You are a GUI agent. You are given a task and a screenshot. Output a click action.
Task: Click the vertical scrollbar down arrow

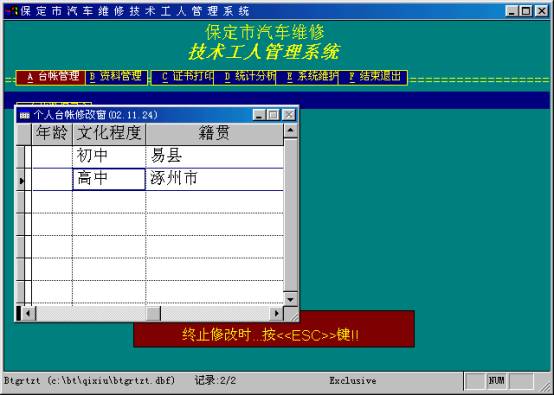(290, 300)
